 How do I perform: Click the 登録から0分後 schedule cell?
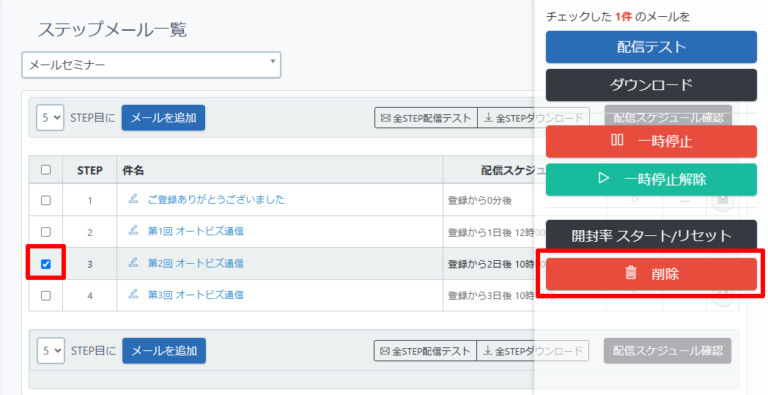(480, 200)
